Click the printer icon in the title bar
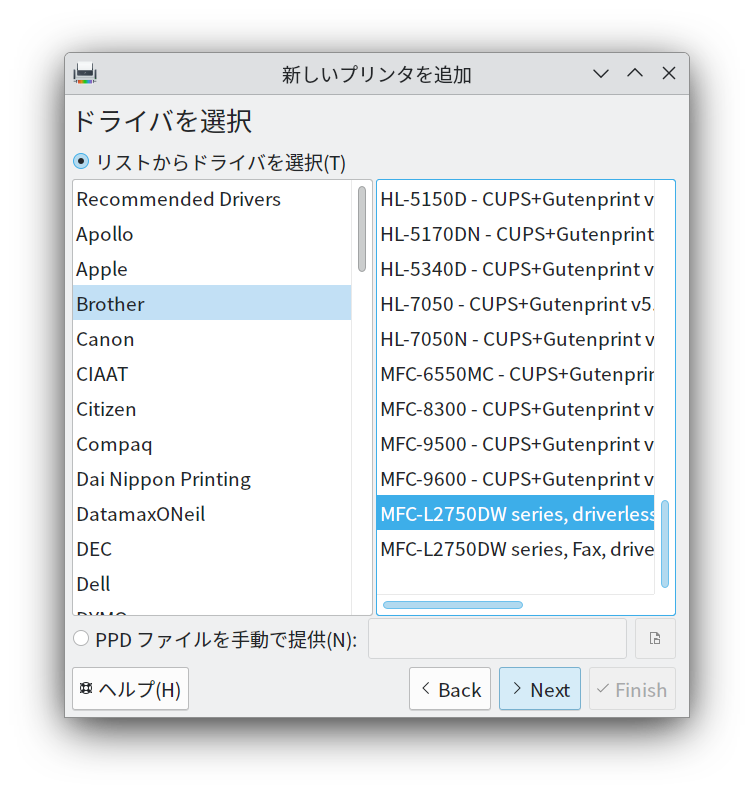This screenshot has width=754, height=794. click(85, 73)
